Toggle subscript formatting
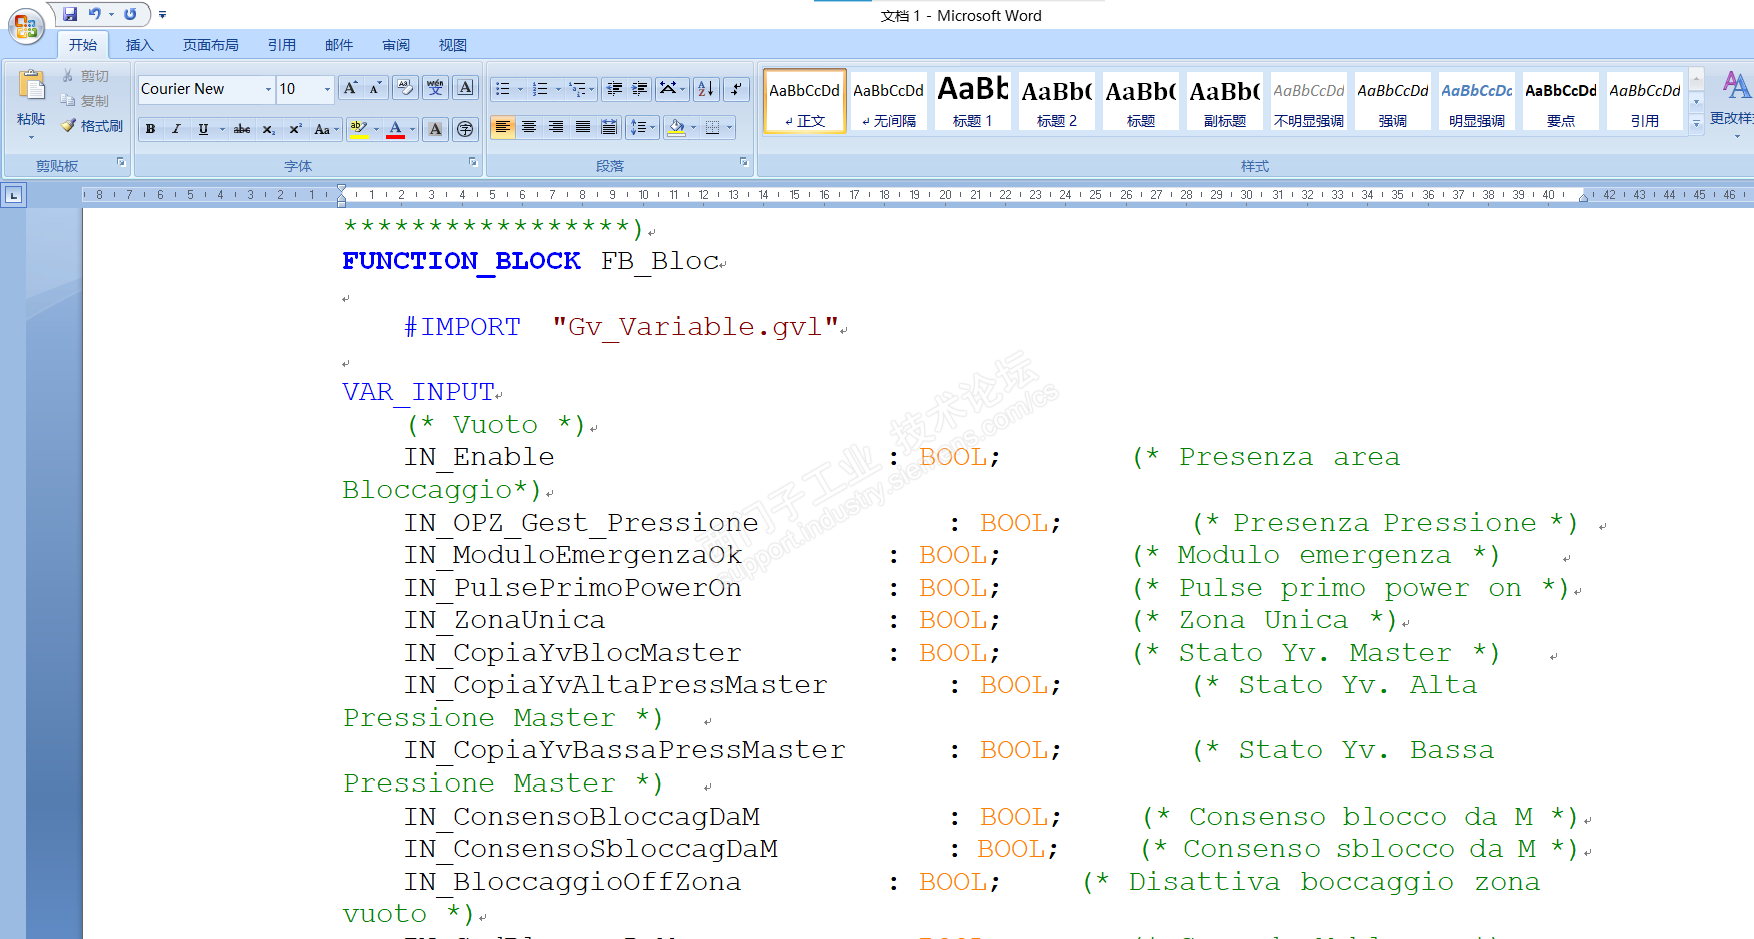 268,129
